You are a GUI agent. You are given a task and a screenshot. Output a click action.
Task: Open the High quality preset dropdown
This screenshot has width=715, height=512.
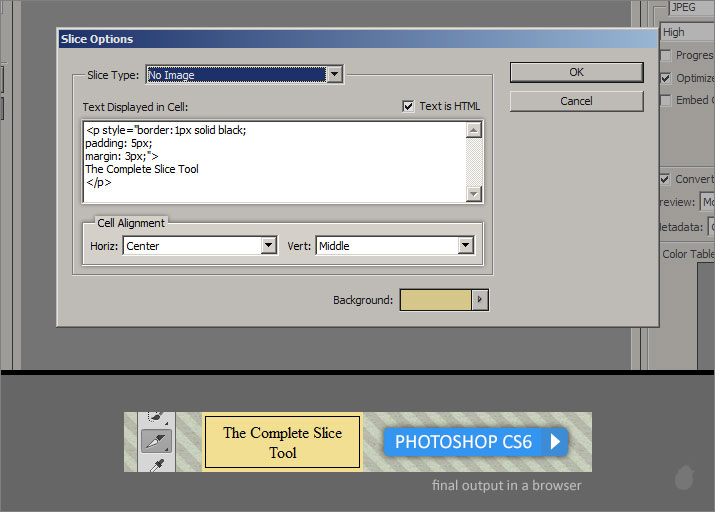pyautogui.click(x=687, y=32)
